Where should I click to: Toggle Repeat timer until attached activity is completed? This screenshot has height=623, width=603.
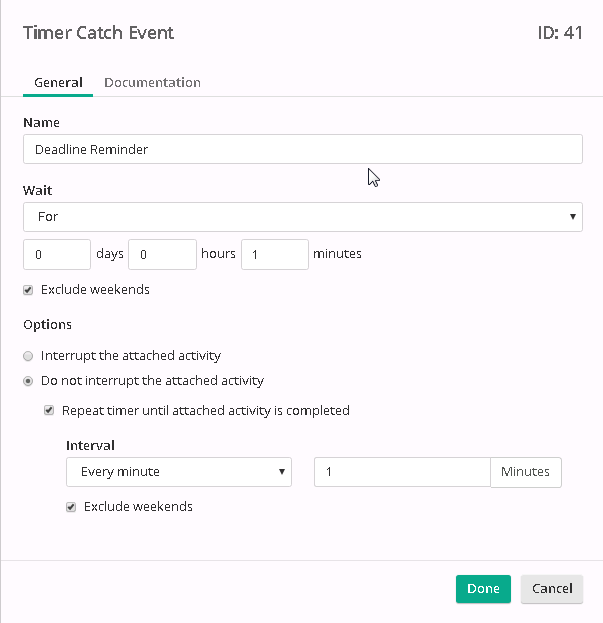click(49, 410)
